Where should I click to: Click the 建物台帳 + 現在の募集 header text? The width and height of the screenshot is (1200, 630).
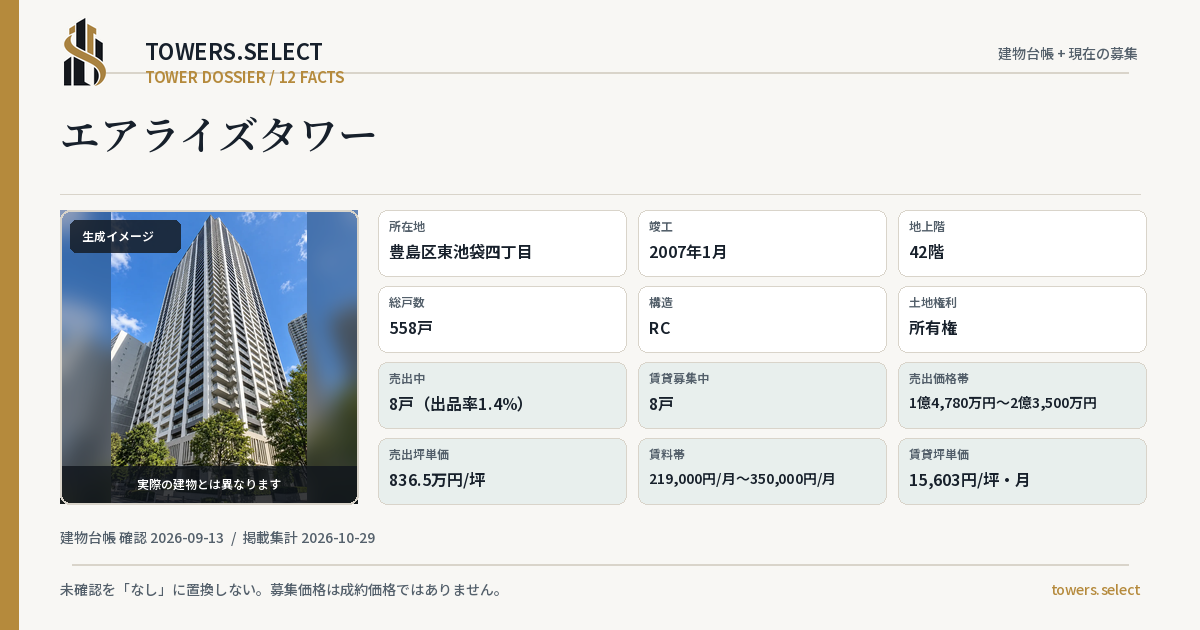pos(1068,53)
